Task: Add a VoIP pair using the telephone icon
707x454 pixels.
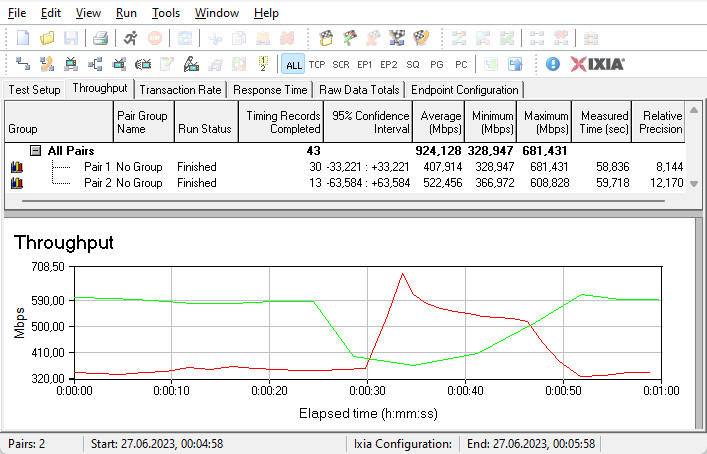Action: tap(47, 64)
